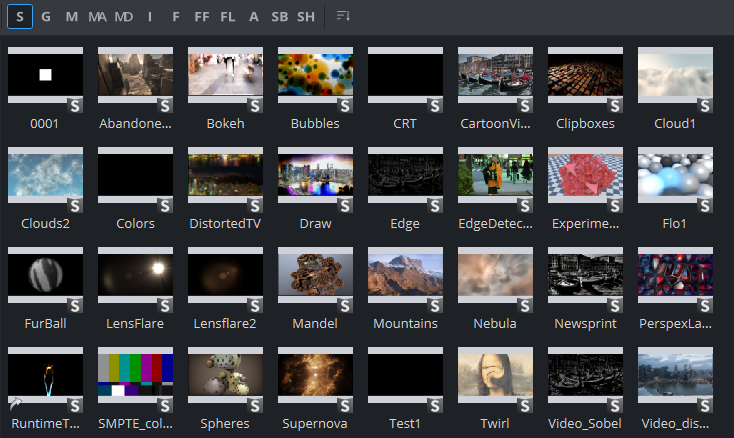Choose the Supernova thumbnail
The image size is (734, 438).
315,376
